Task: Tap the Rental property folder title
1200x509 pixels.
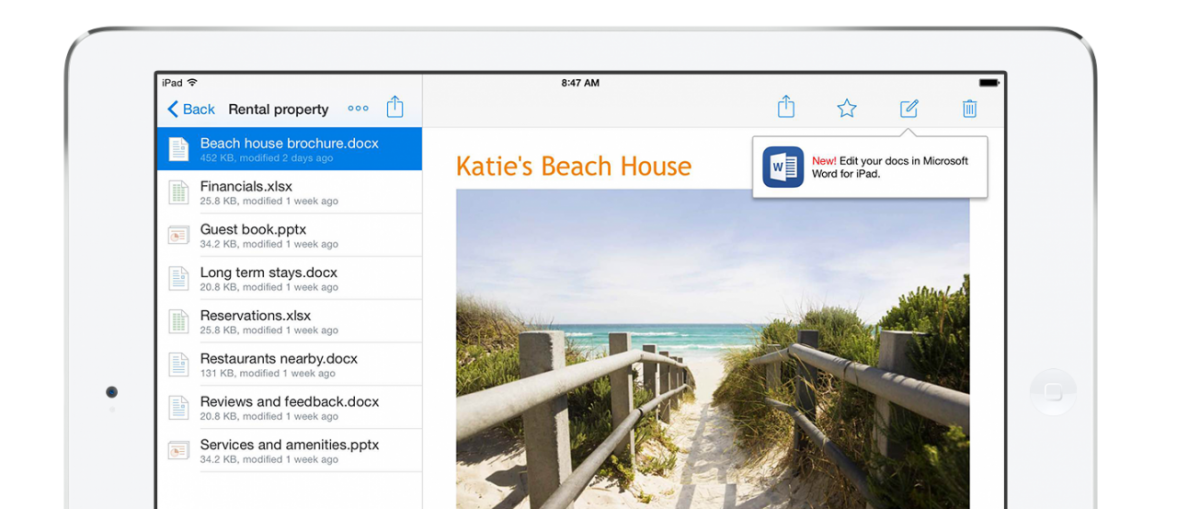Action: click(278, 109)
